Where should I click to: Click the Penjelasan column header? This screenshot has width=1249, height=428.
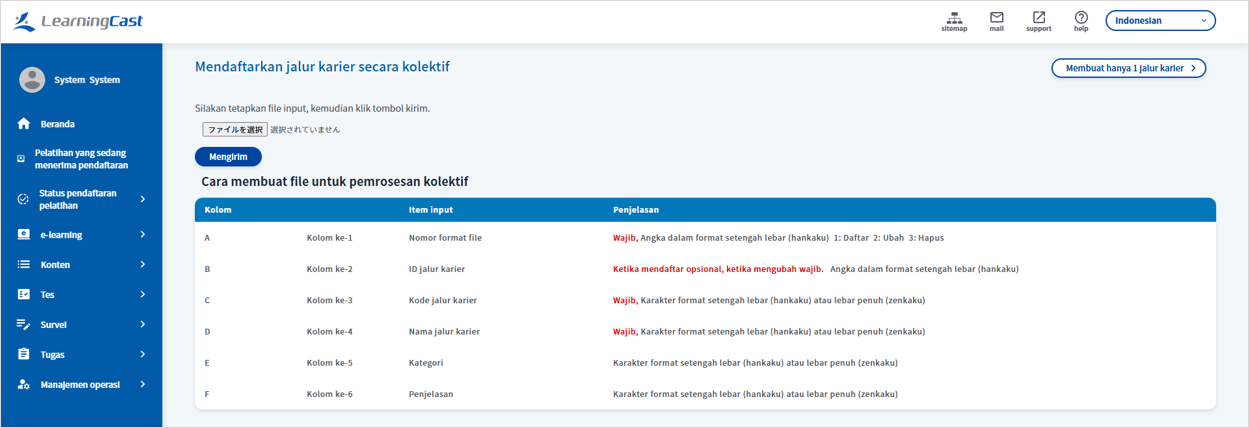click(635, 210)
